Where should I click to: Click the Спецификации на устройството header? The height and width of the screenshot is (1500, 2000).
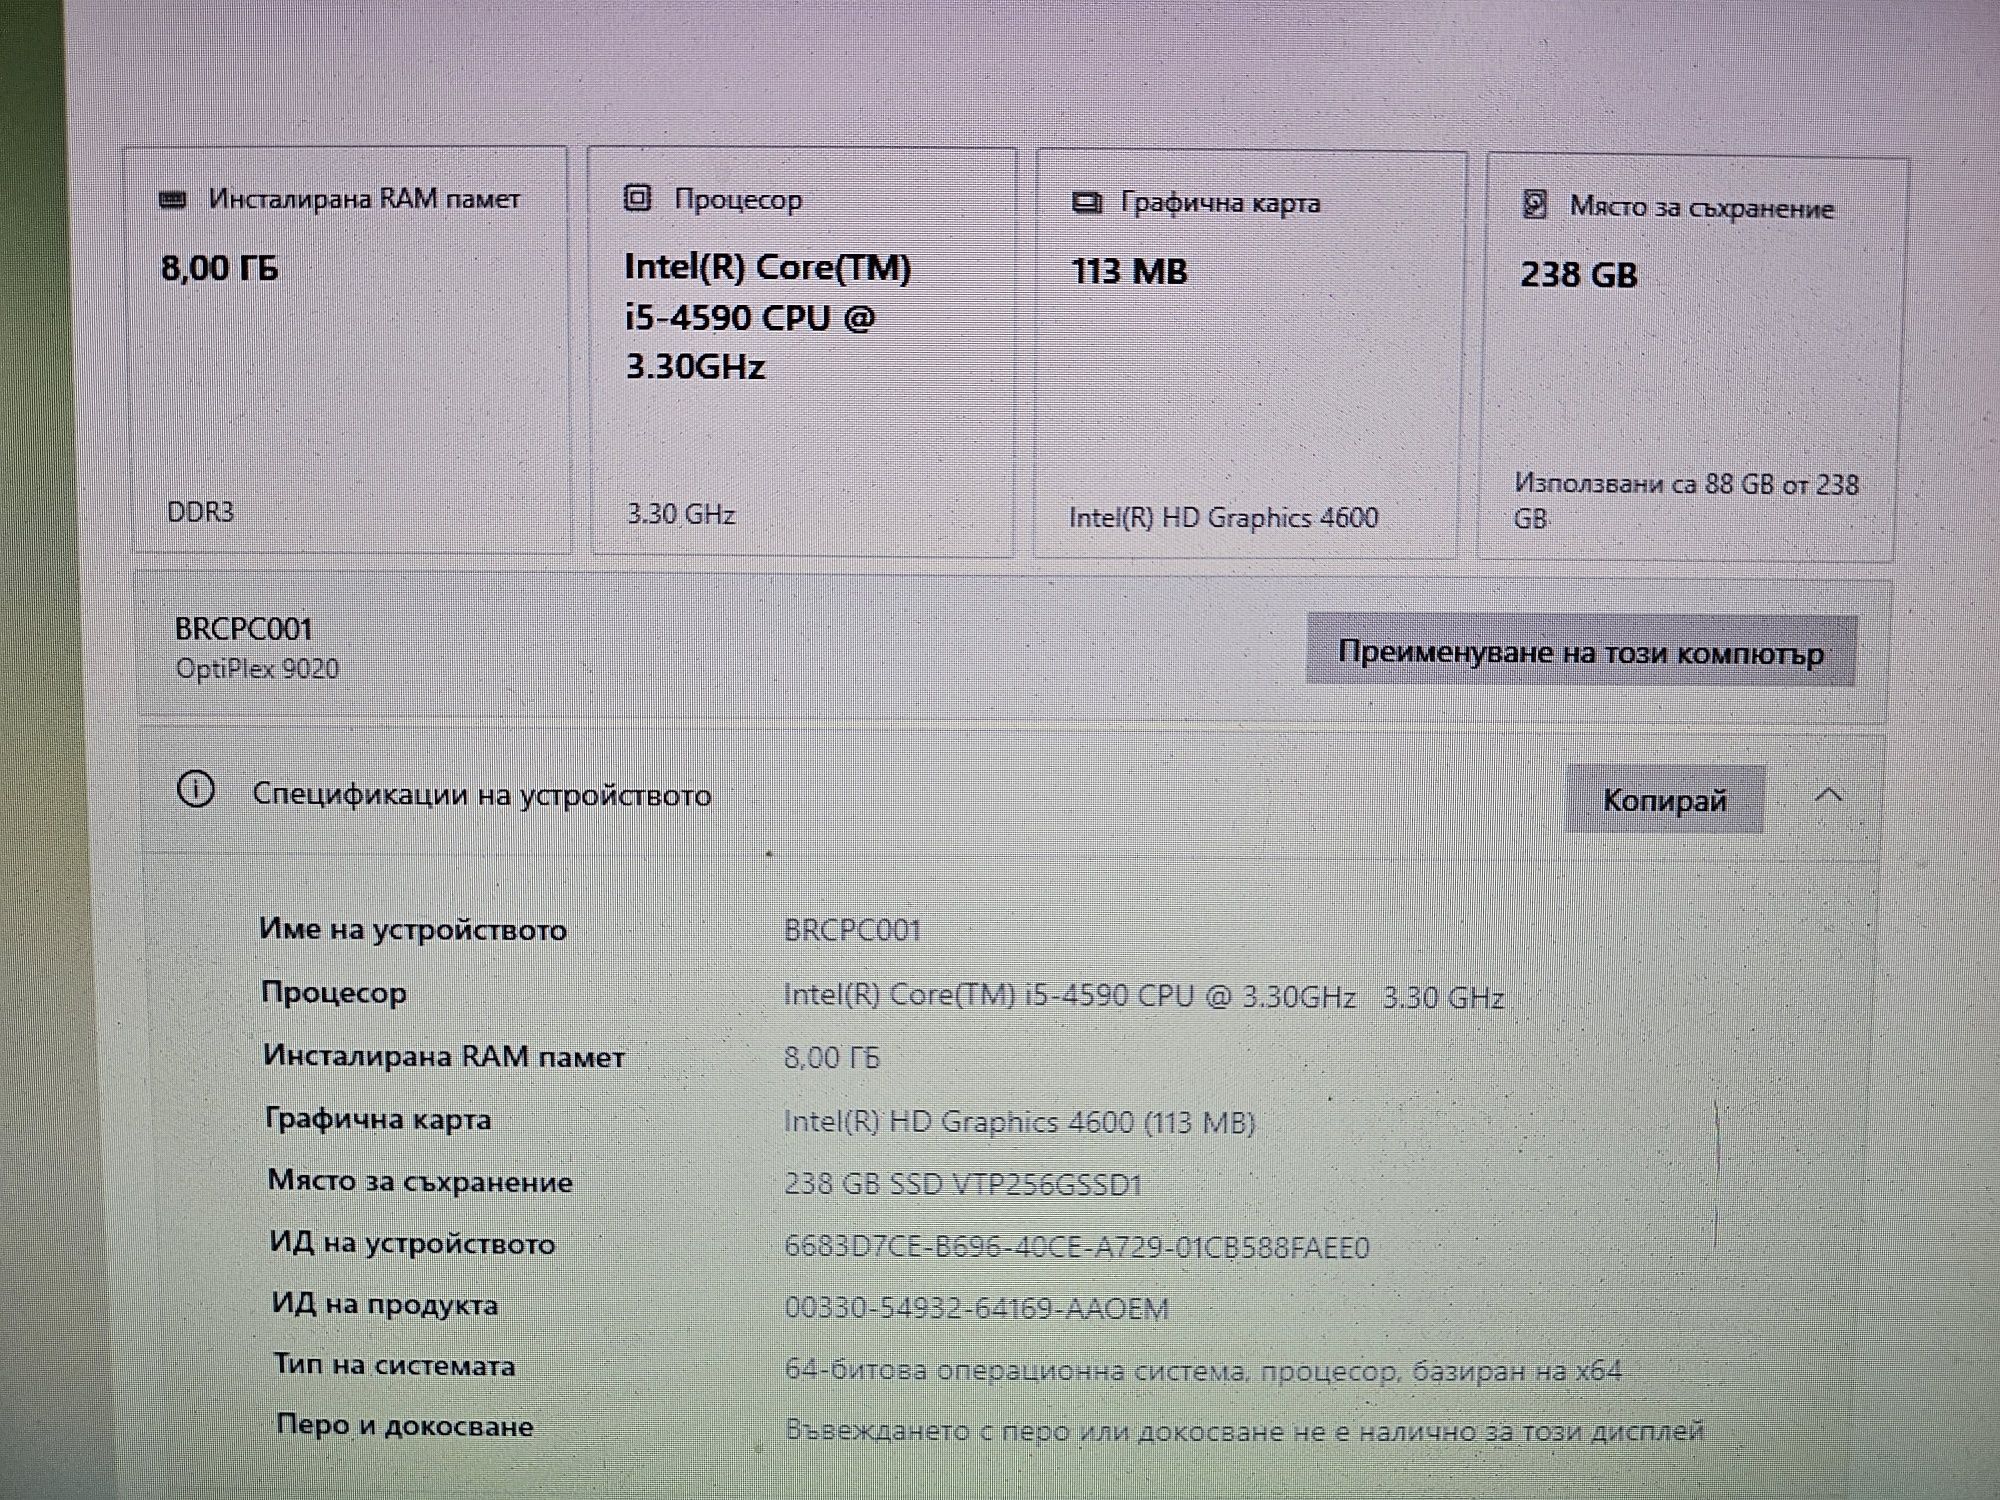(481, 795)
